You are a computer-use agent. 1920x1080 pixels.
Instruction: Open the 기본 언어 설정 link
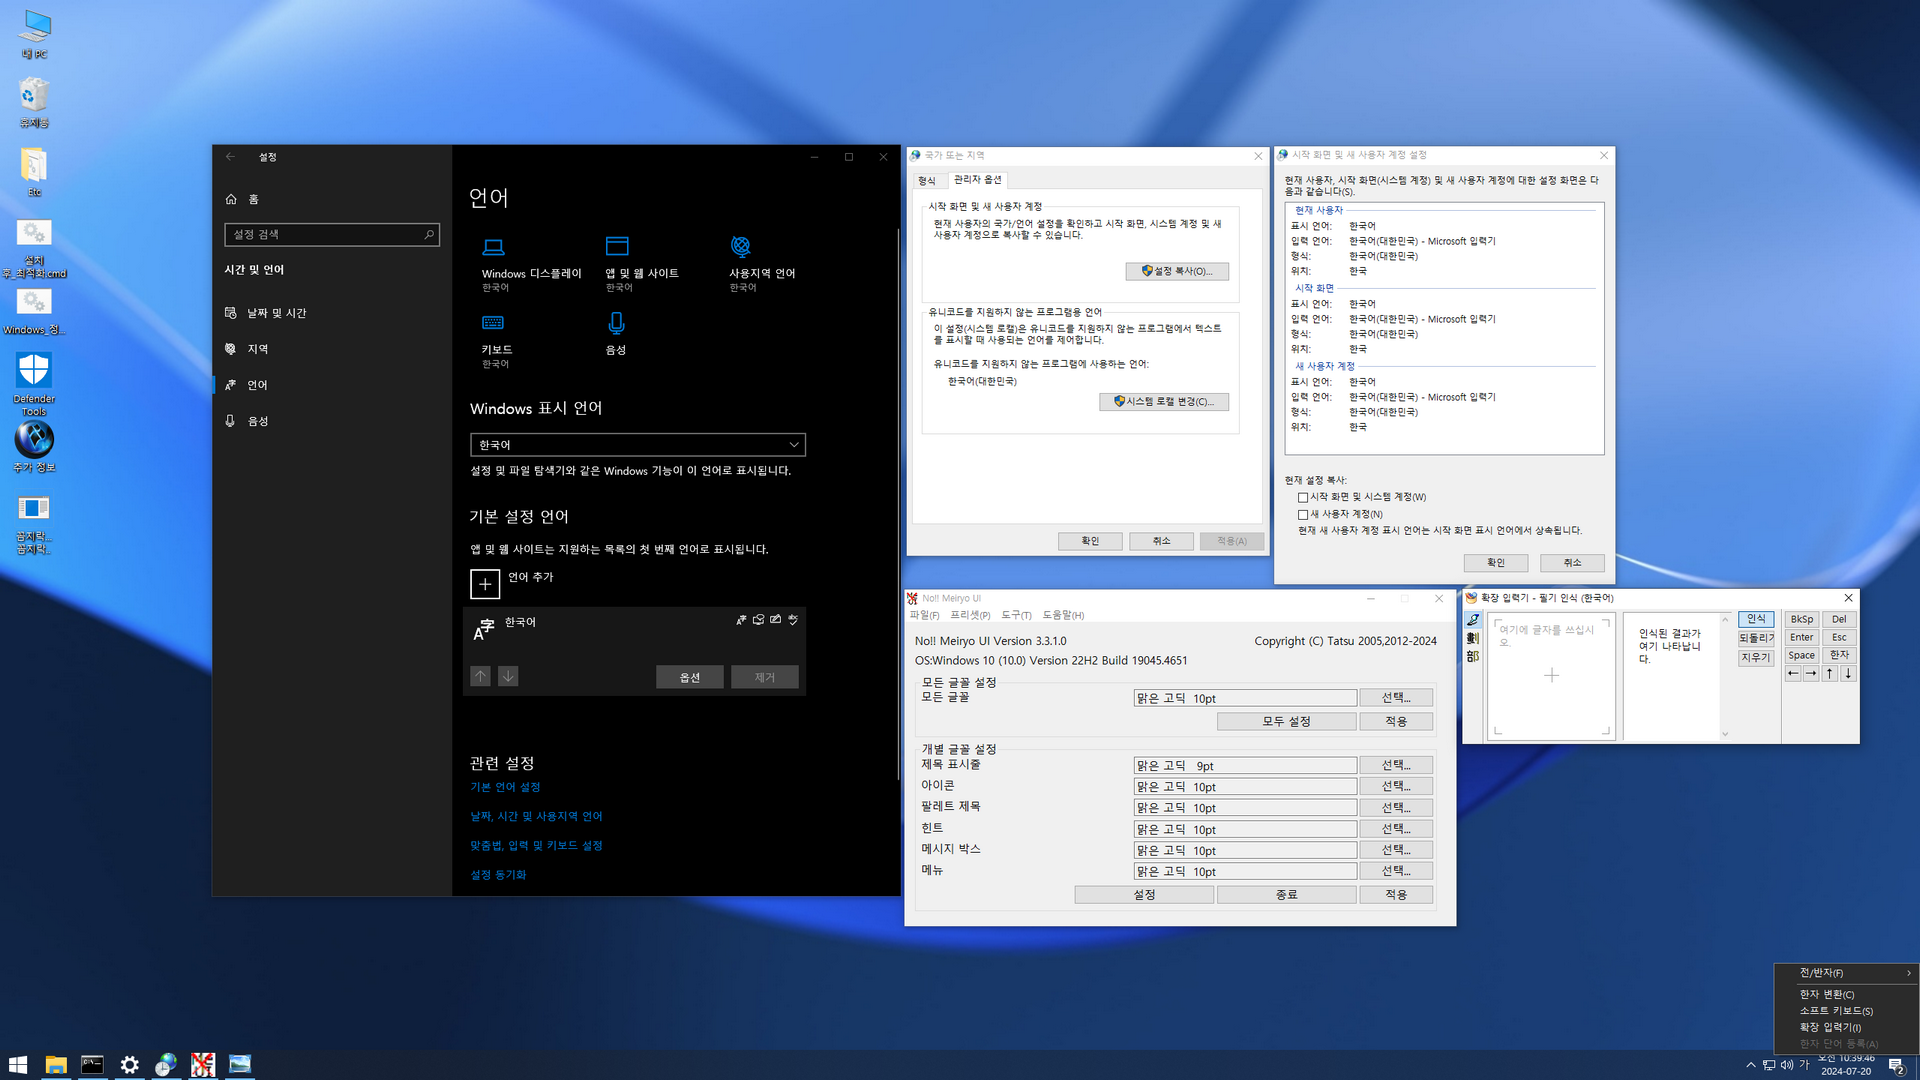pos(505,787)
